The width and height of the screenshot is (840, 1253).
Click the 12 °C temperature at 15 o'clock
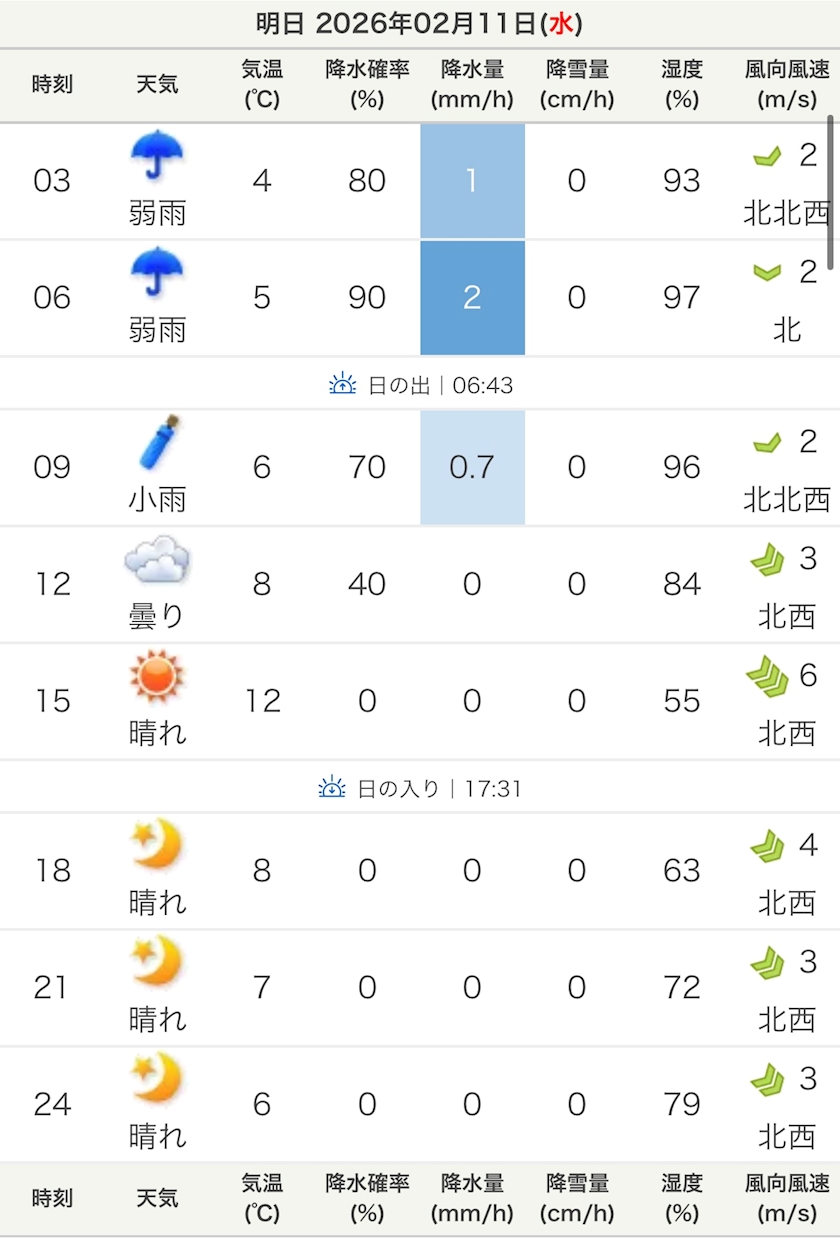tap(262, 701)
